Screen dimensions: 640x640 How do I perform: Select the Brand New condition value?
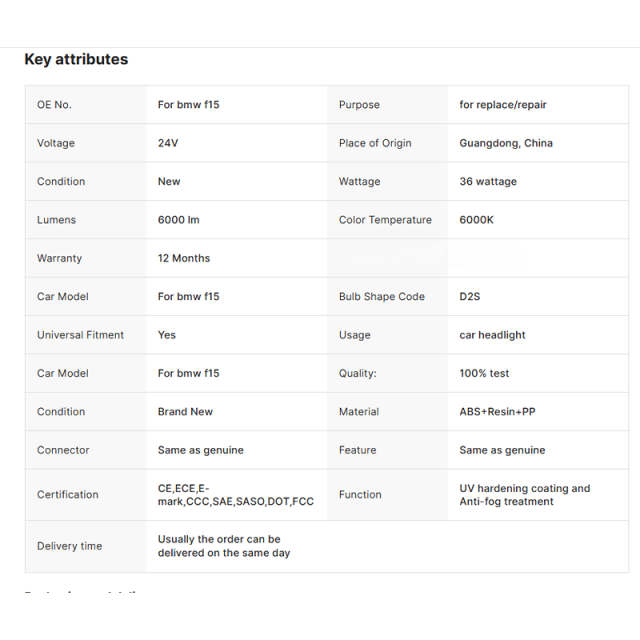coord(185,412)
